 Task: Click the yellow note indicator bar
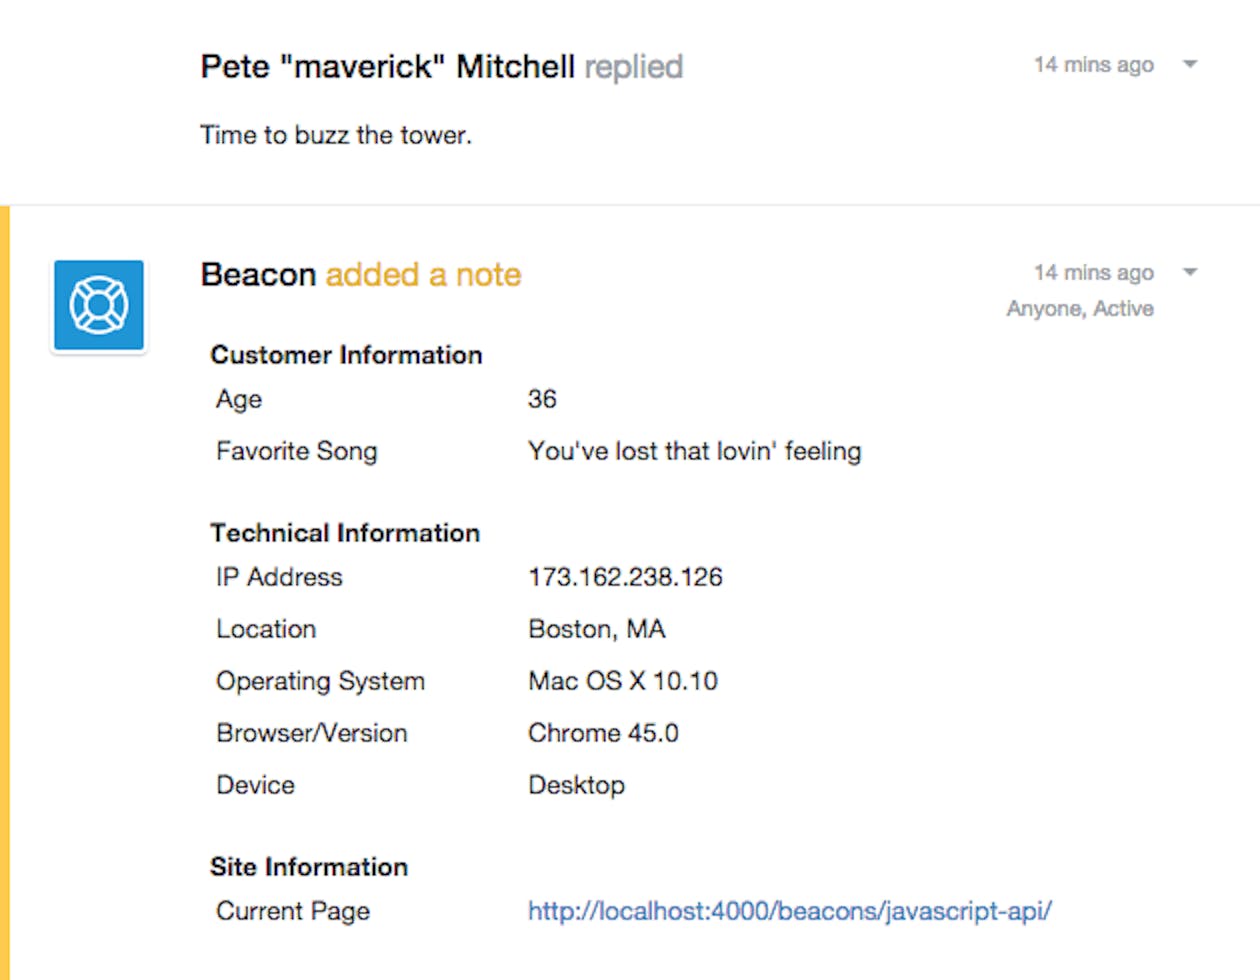pyautogui.click(x=5, y=593)
